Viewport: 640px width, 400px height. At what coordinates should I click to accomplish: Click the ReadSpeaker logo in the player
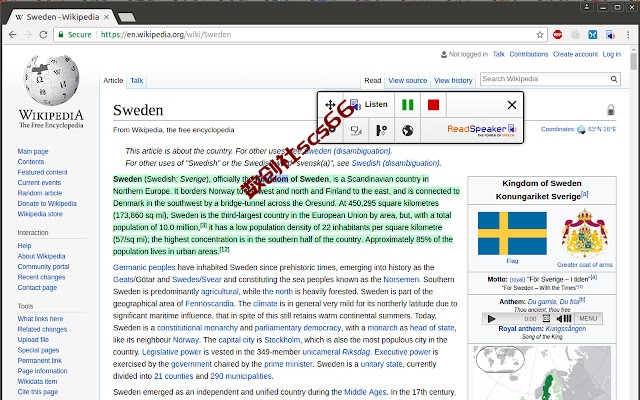[482, 130]
